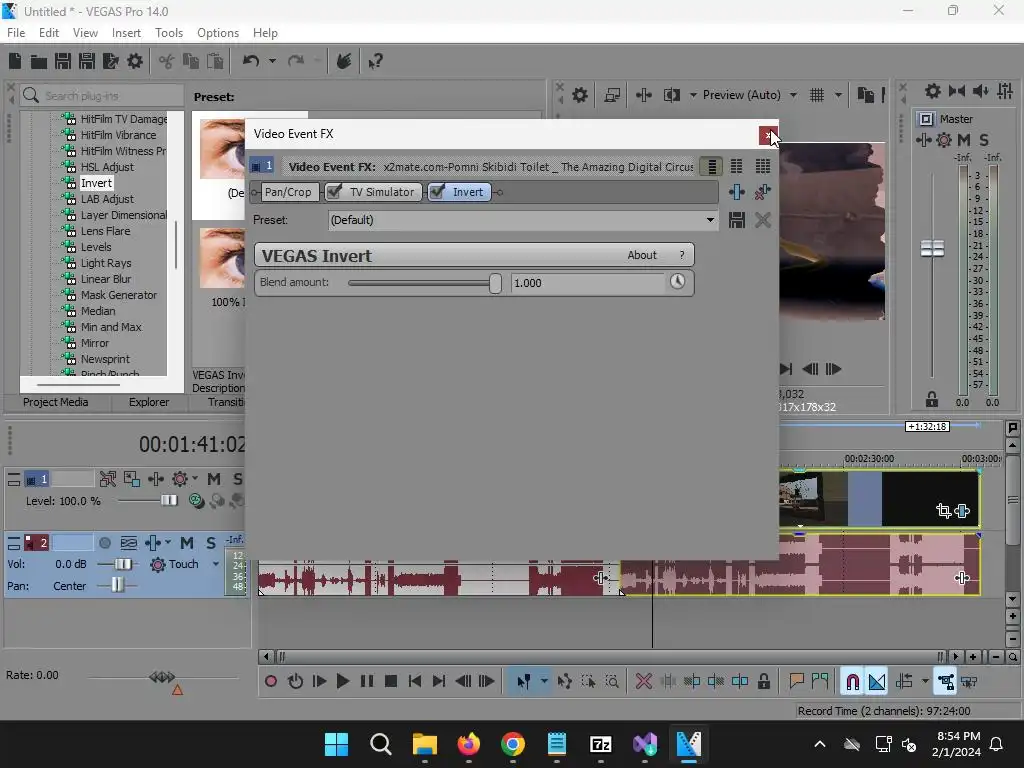Open Preview (Auto) quality dropdown
This screenshot has height=768, width=1024.
coord(793,95)
